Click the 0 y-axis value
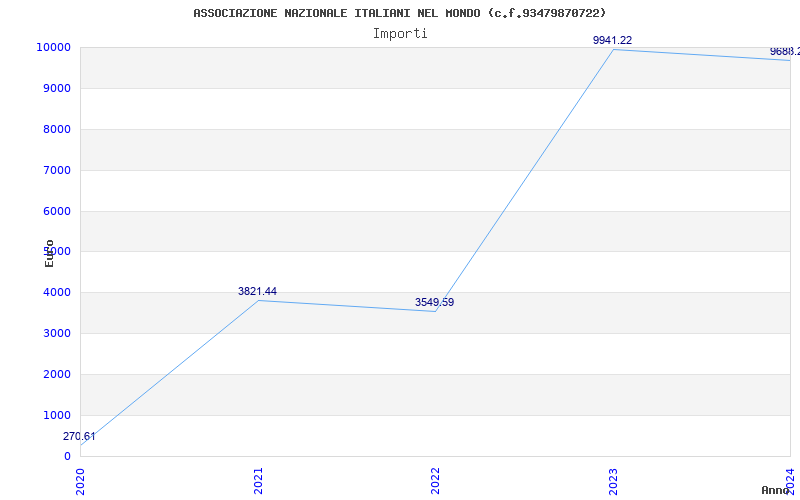This screenshot has height=500, width=800. [x=67, y=457]
